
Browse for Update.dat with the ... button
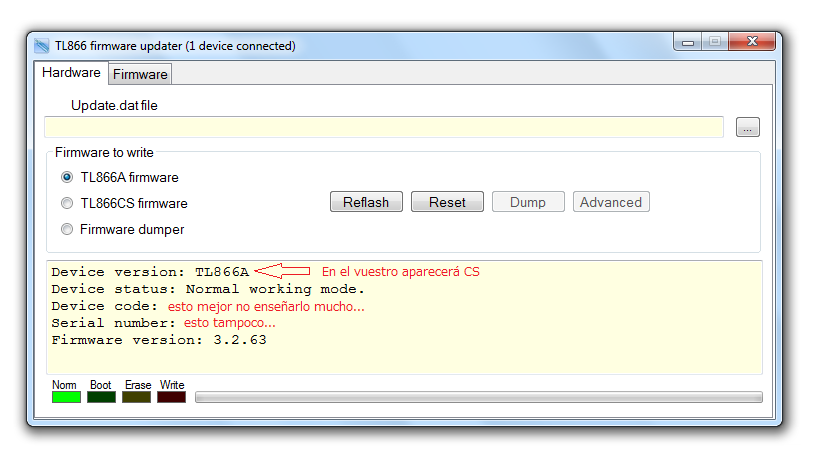pyautogui.click(x=748, y=127)
